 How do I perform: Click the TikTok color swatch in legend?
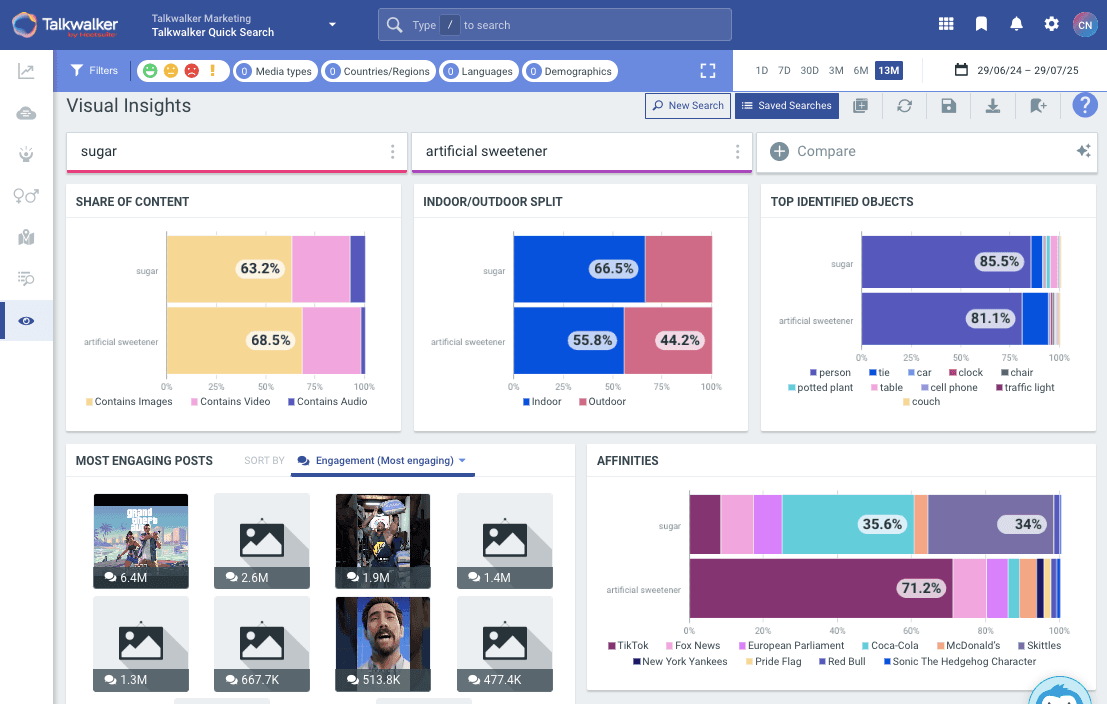coord(612,646)
